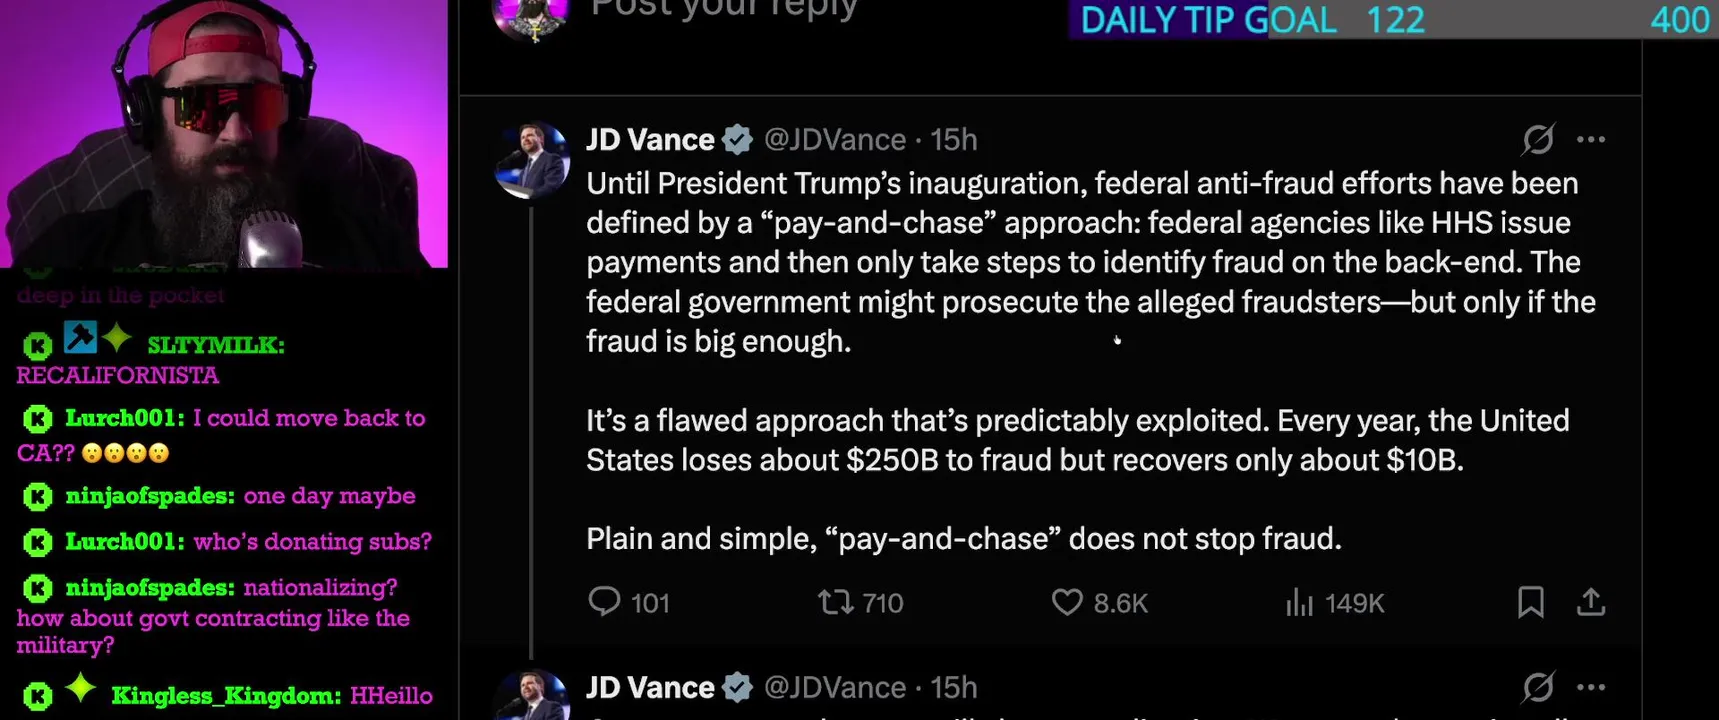The width and height of the screenshot is (1719, 720).
Task: Open the @JDVance handle link
Action: pos(835,140)
